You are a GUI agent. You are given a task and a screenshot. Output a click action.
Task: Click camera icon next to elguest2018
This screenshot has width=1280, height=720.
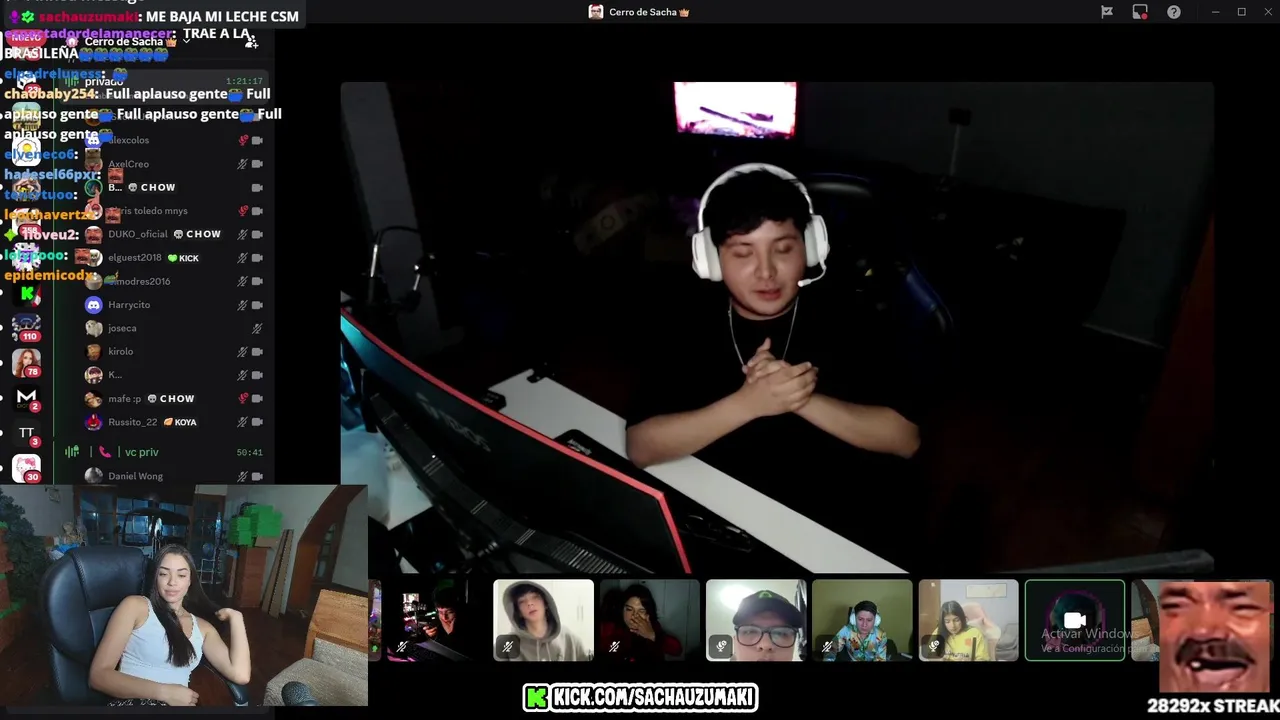[x=257, y=258]
